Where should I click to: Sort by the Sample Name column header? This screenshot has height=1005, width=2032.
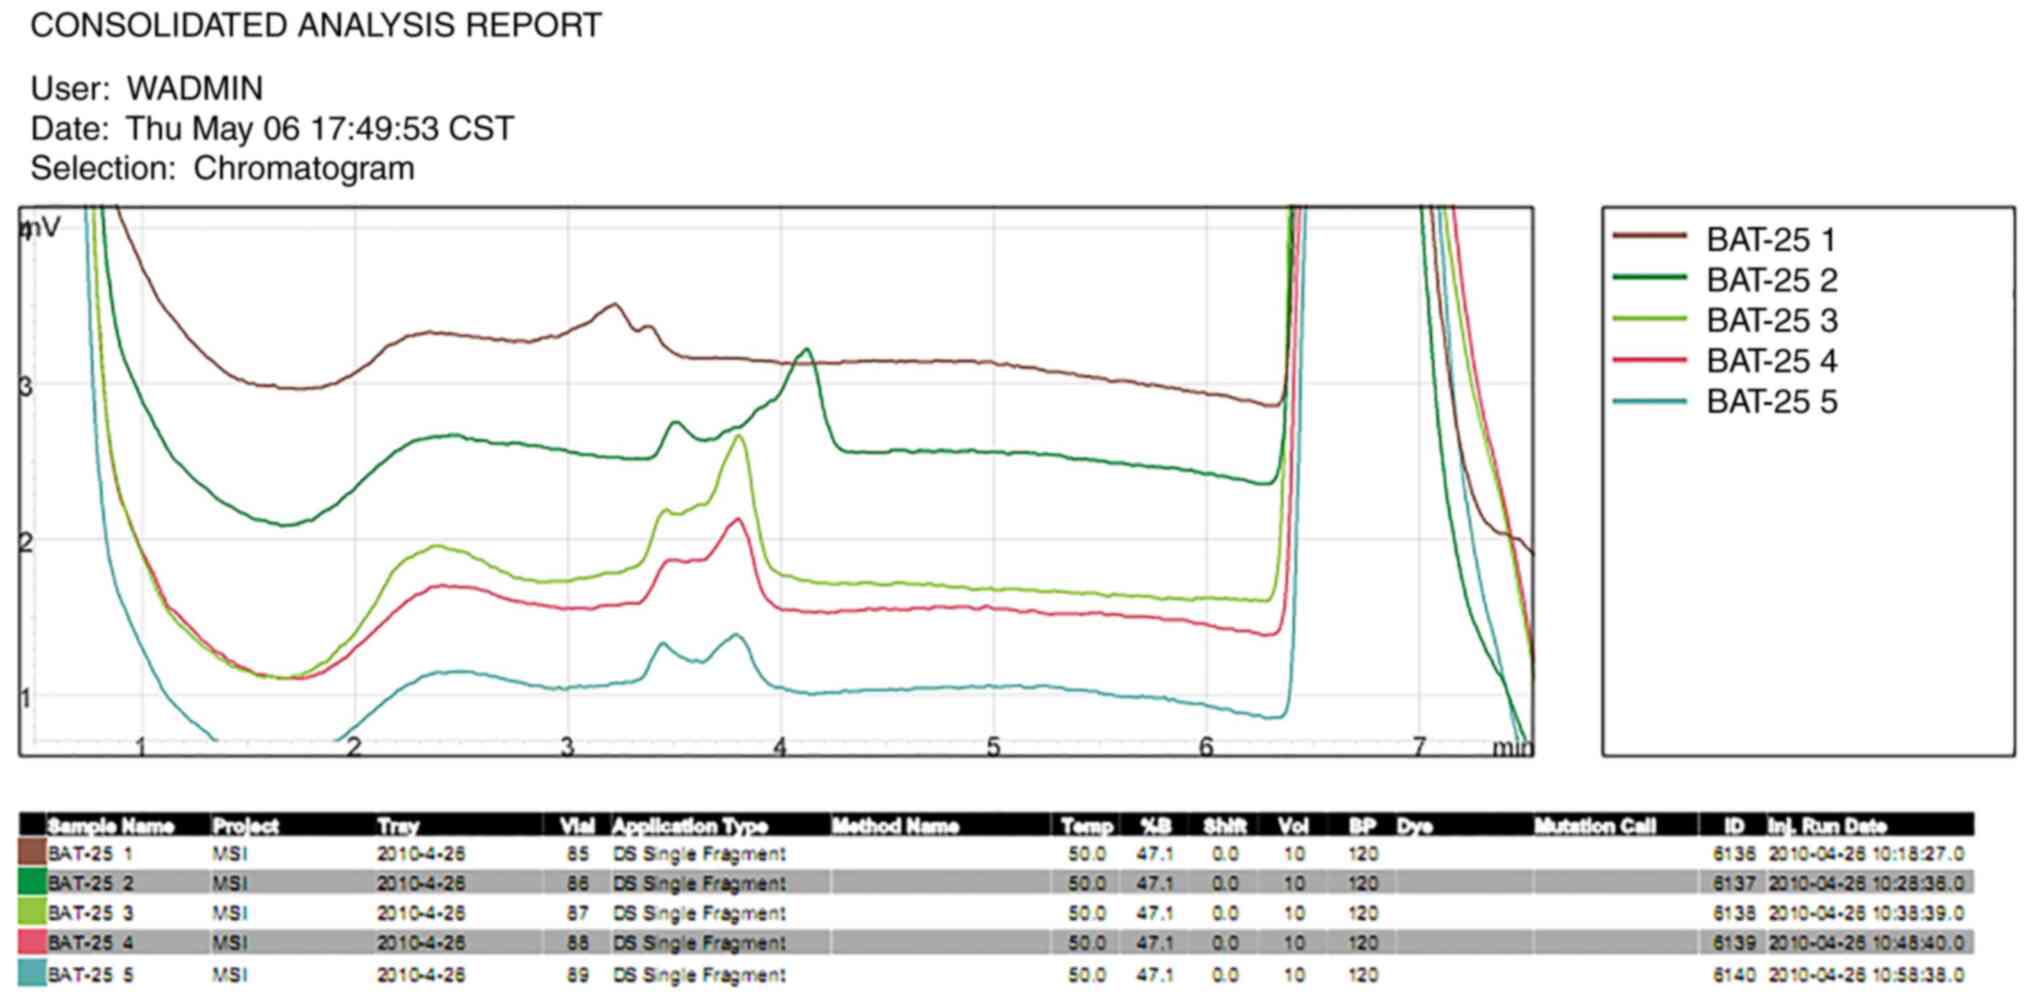110,826
